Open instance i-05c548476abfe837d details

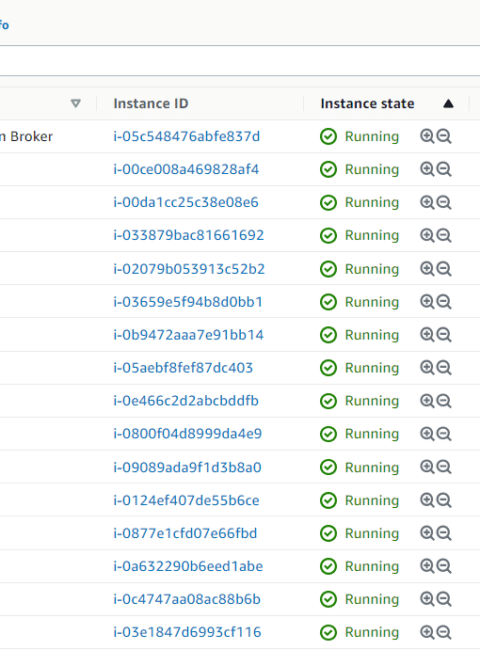click(187, 136)
